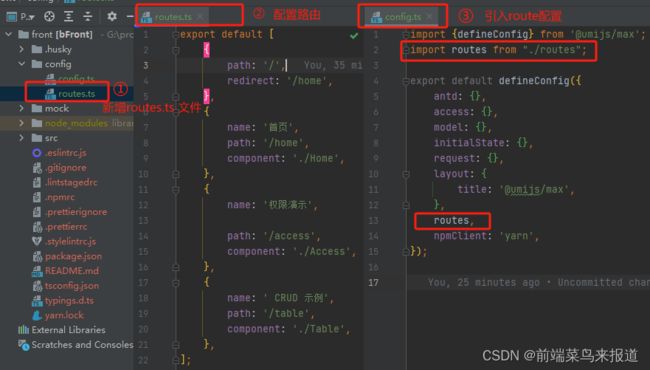Click the External Libraries icon
Image resolution: width=650 pixels, height=370 pixels.
[x=23, y=330]
